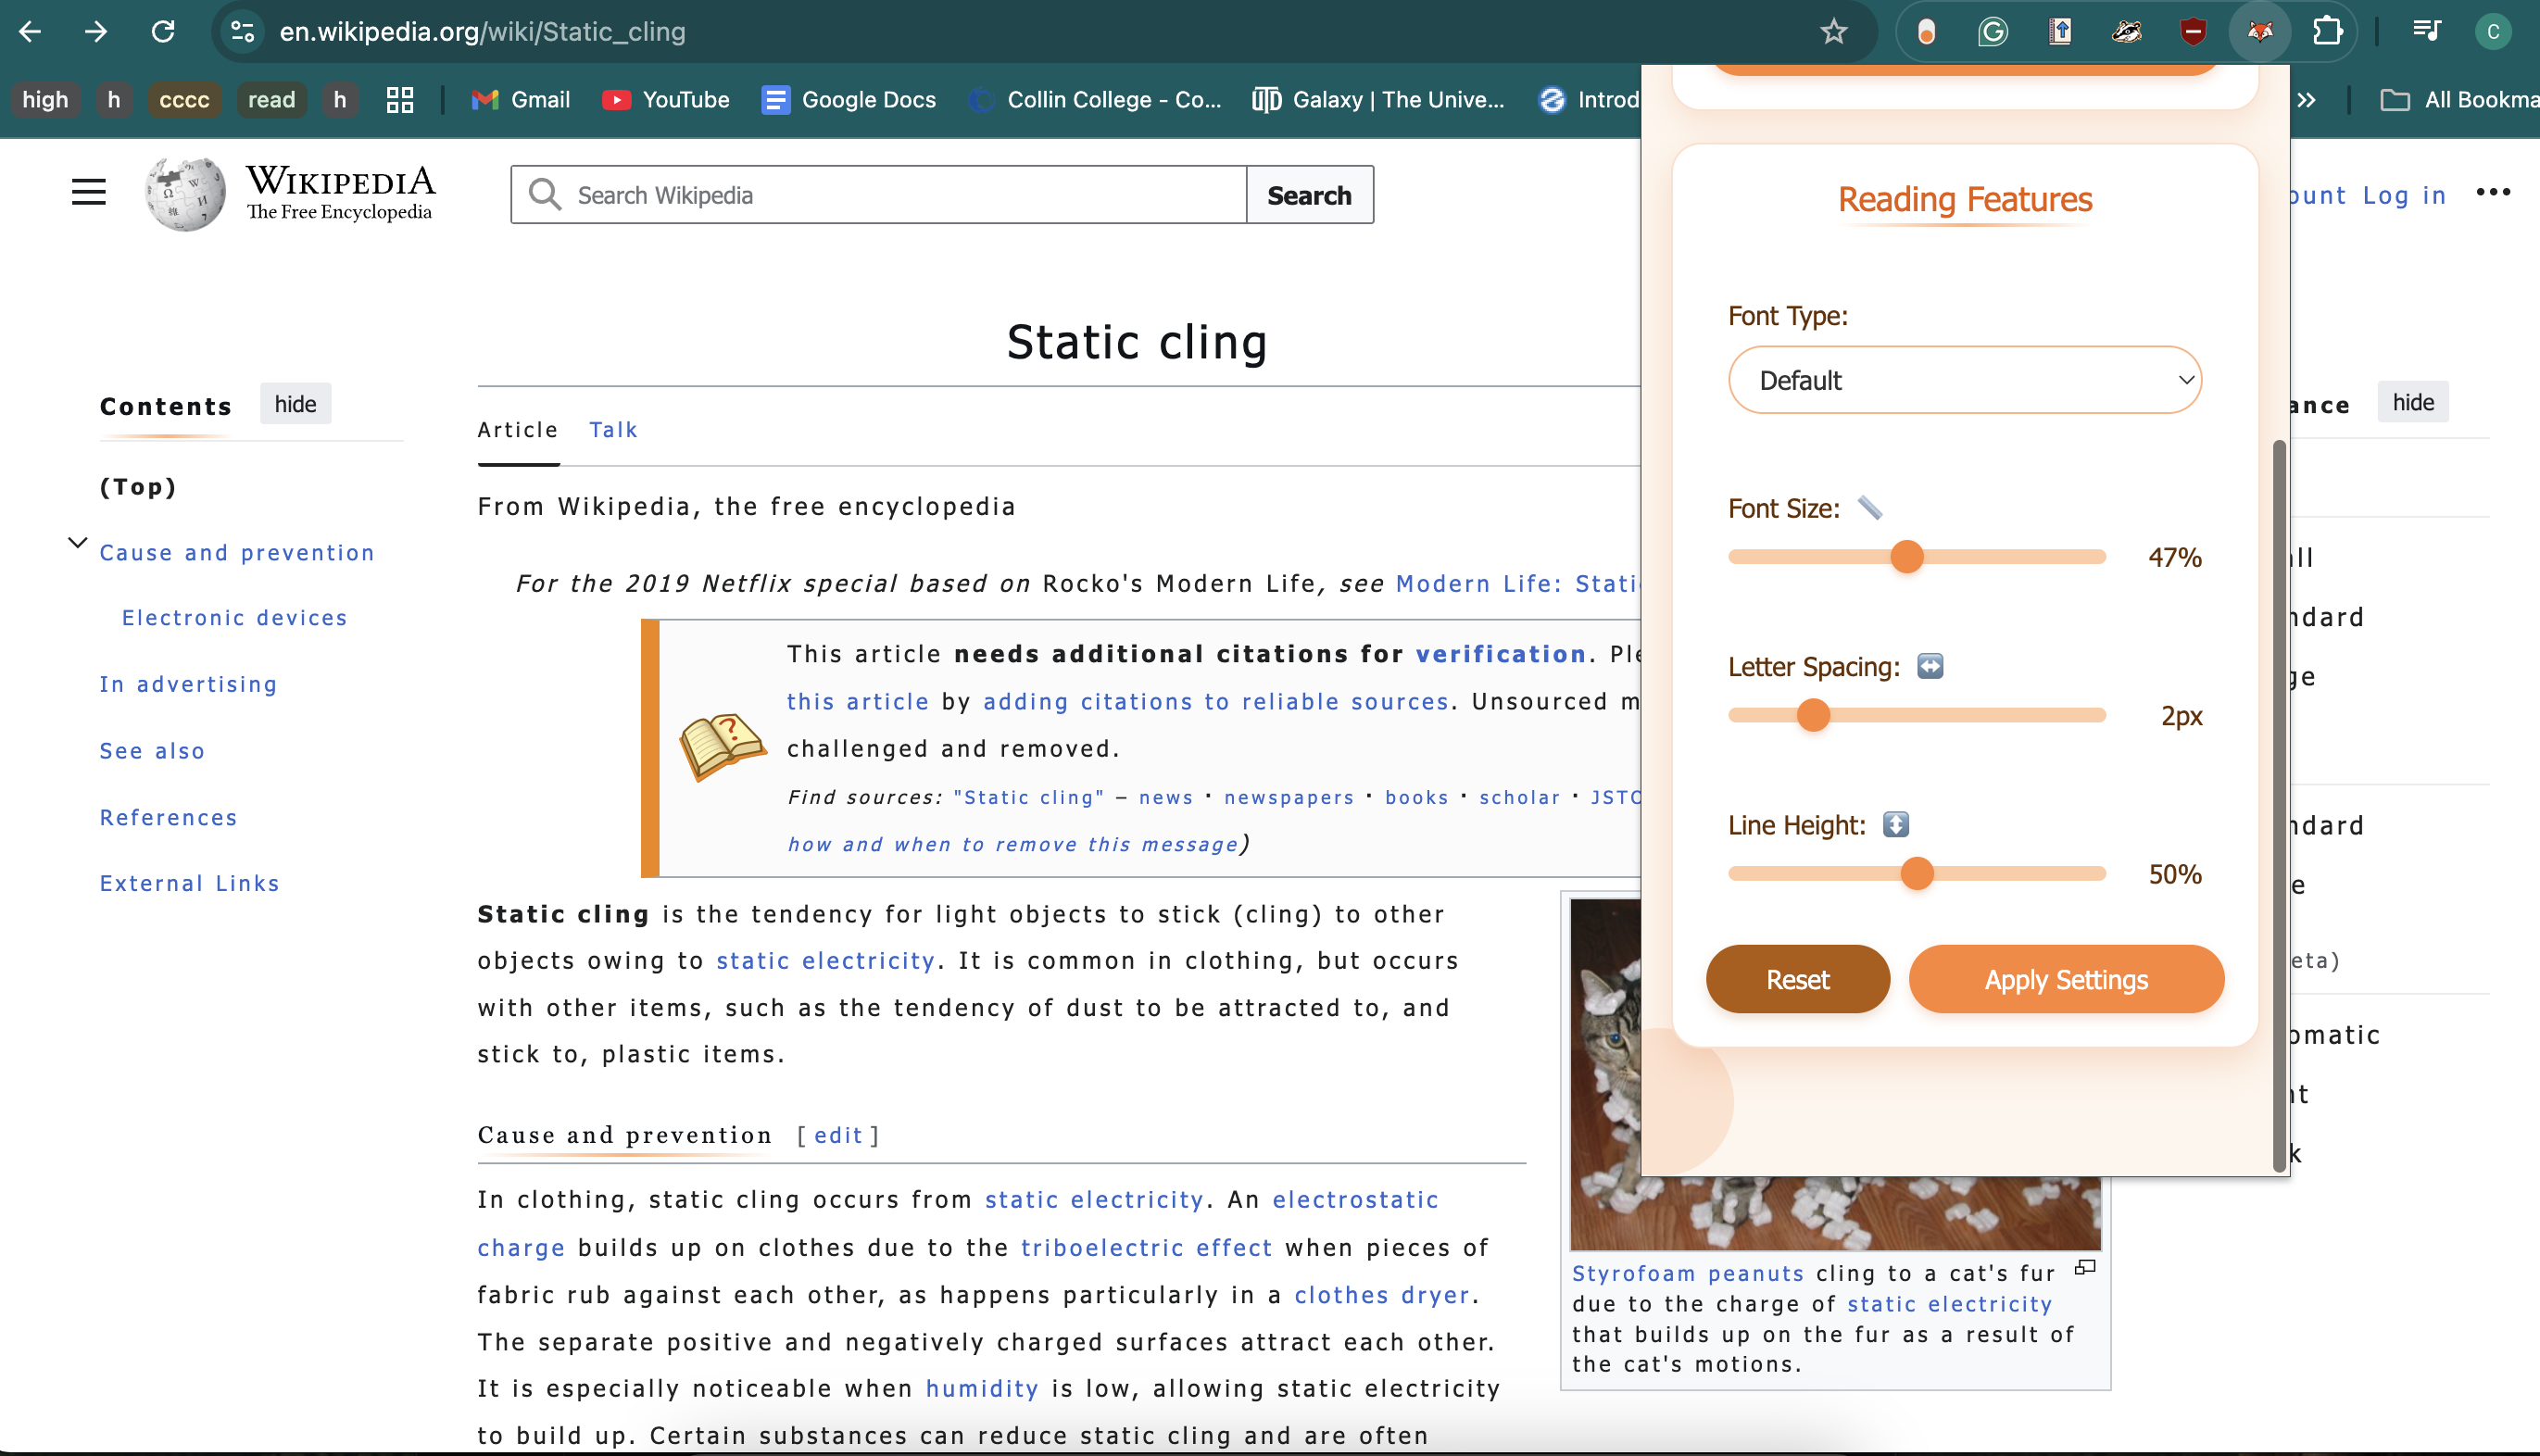Click the browser reload page icon
The height and width of the screenshot is (1456, 2540).
click(163, 31)
